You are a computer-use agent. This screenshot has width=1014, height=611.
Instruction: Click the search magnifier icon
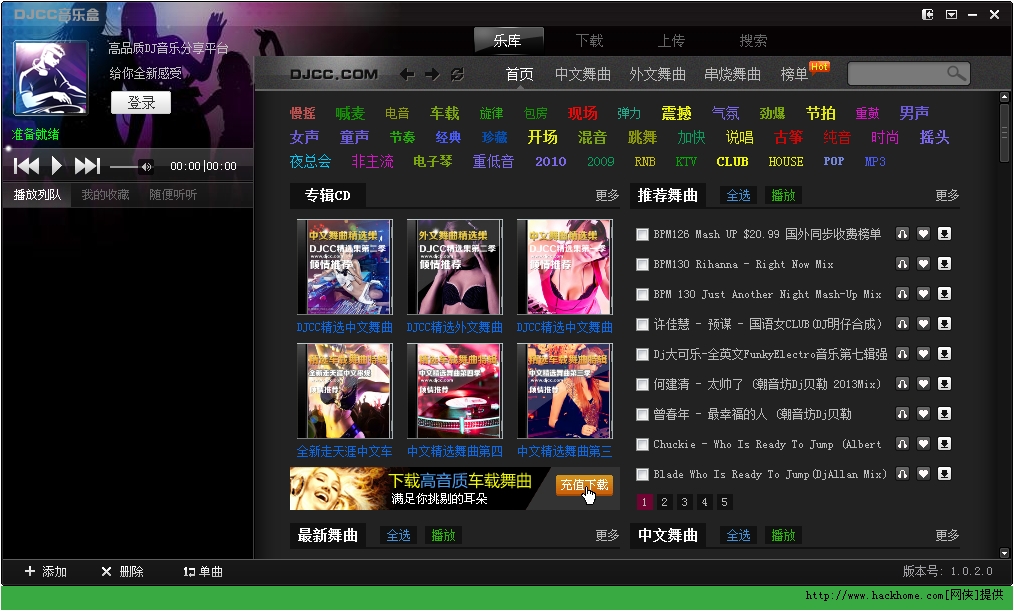coord(956,74)
